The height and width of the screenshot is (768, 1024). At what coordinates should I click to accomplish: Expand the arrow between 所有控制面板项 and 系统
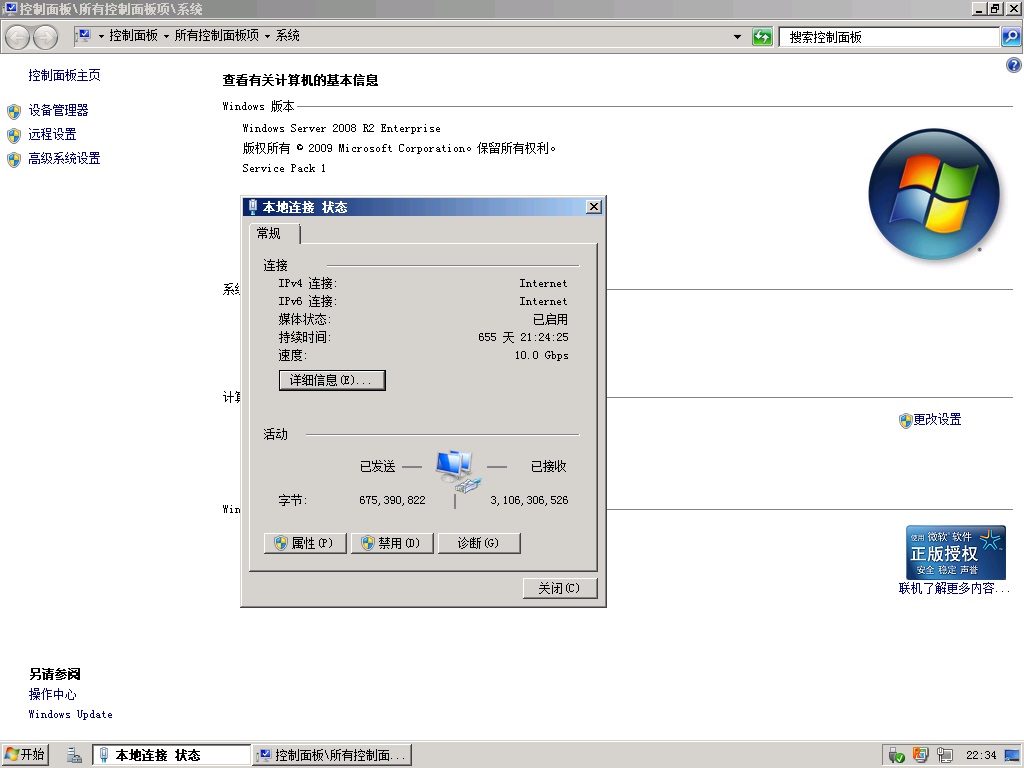pyautogui.click(x=267, y=36)
